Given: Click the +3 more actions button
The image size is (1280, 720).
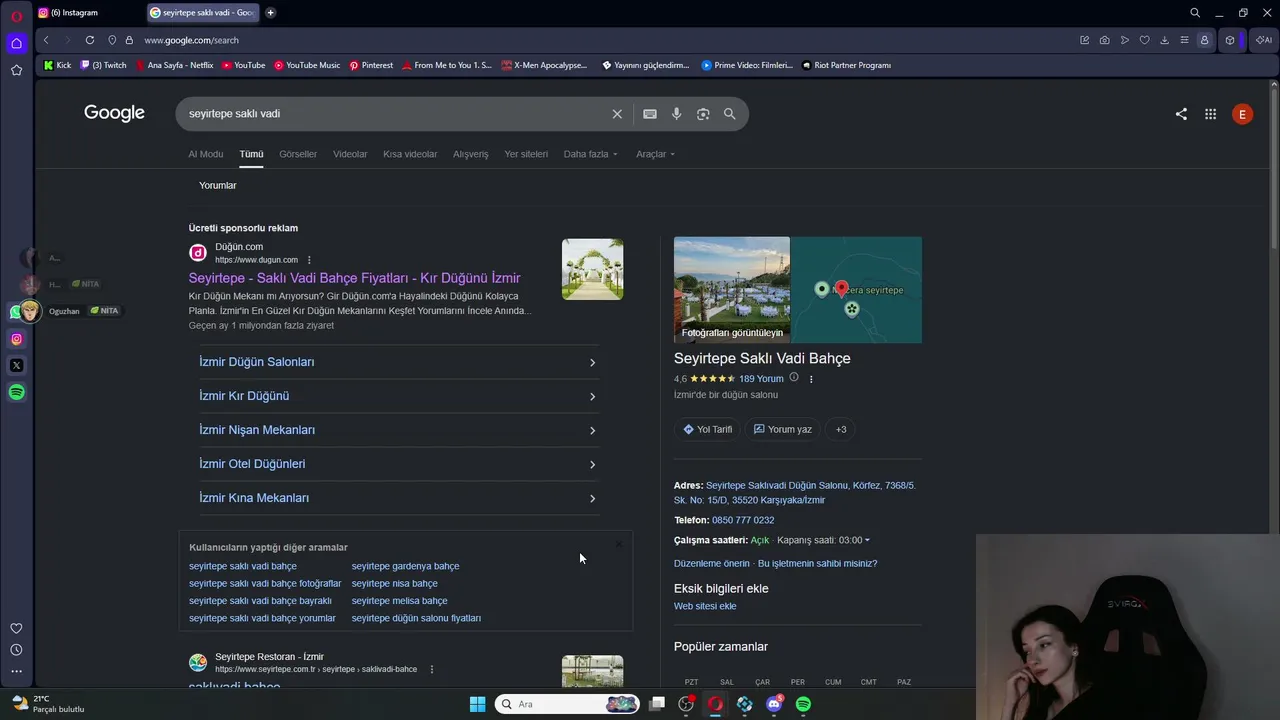Looking at the screenshot, I should click(x=841, y=429).
